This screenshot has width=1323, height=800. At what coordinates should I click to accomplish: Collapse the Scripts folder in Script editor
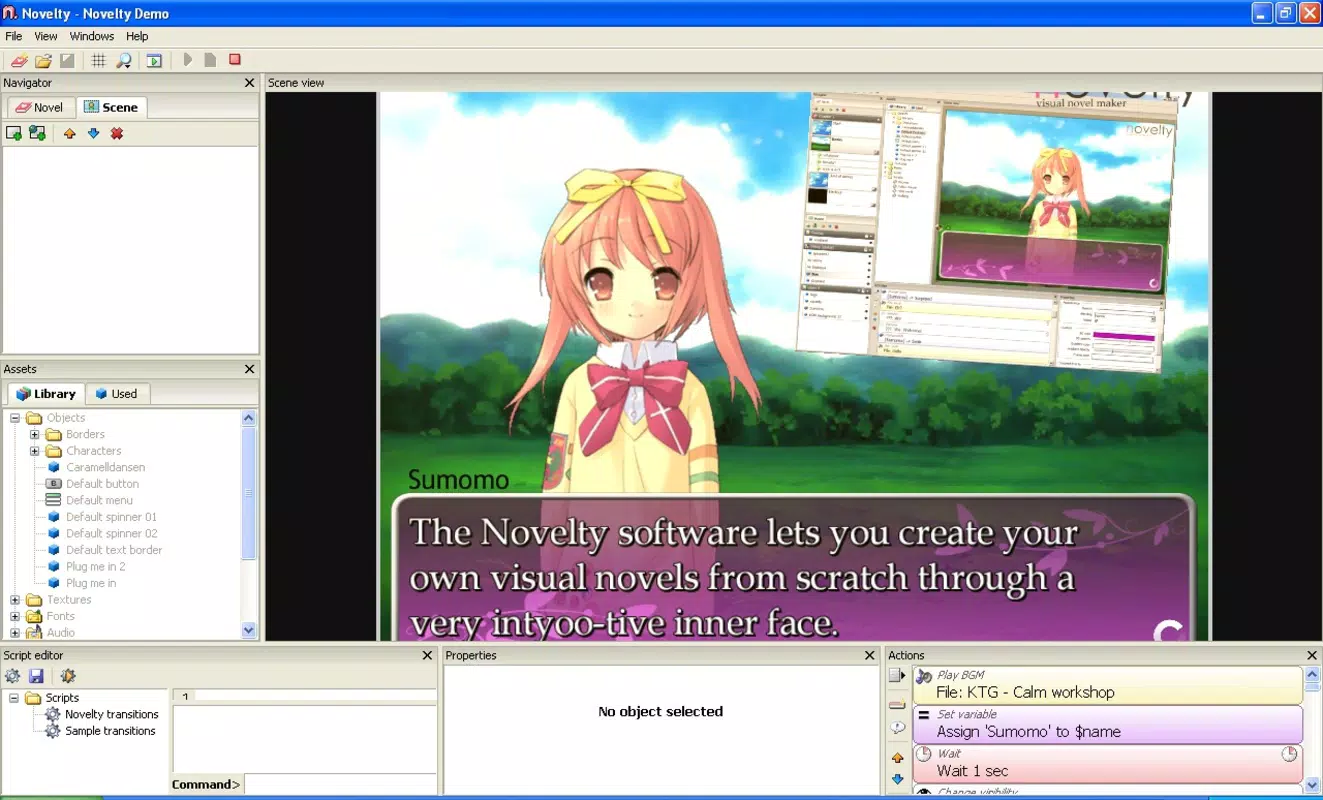coord(14,698)
